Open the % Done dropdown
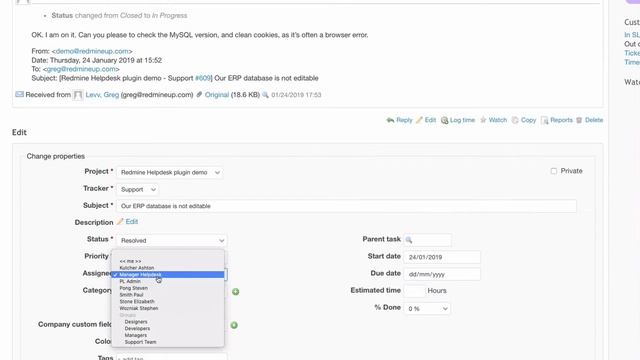Image resolution: width=640 pixels, height=360 pixels. (x=427, y=309)
